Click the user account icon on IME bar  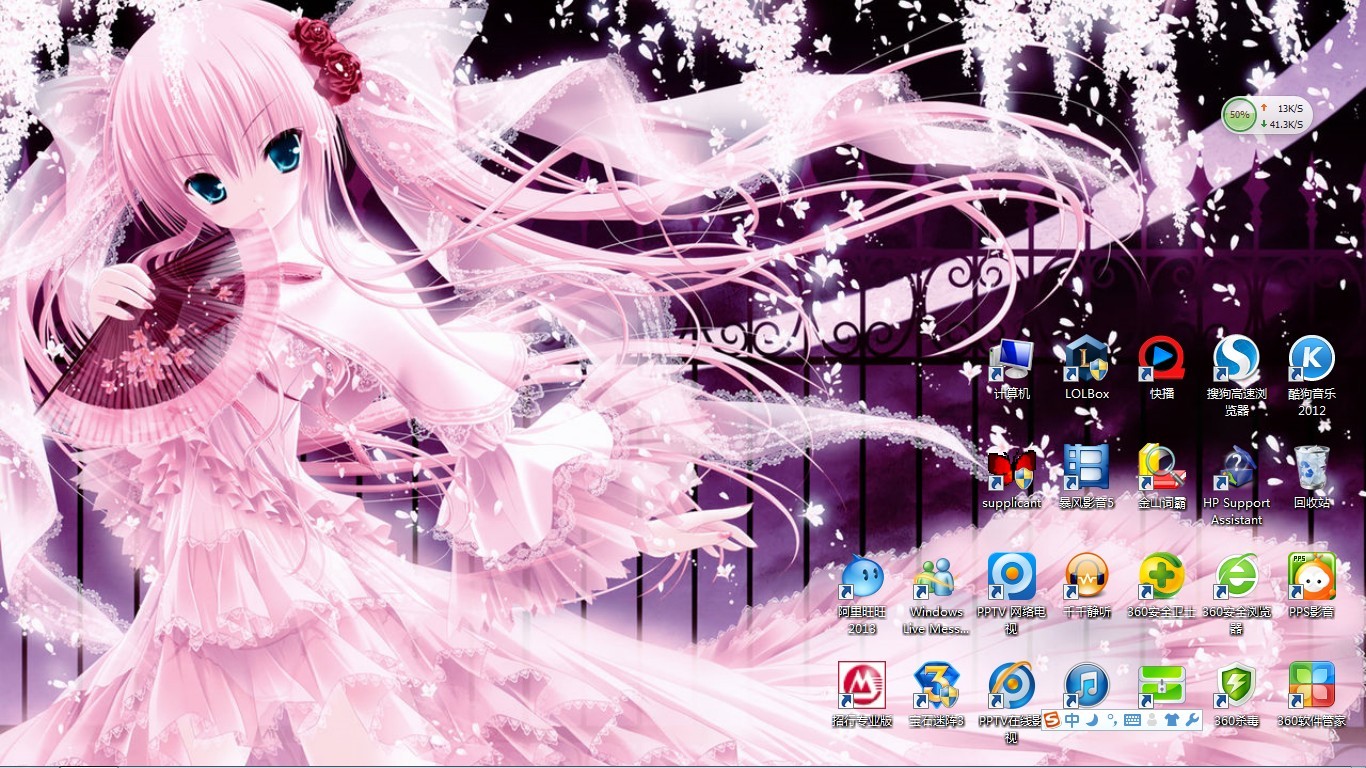tap(1152, 720)
